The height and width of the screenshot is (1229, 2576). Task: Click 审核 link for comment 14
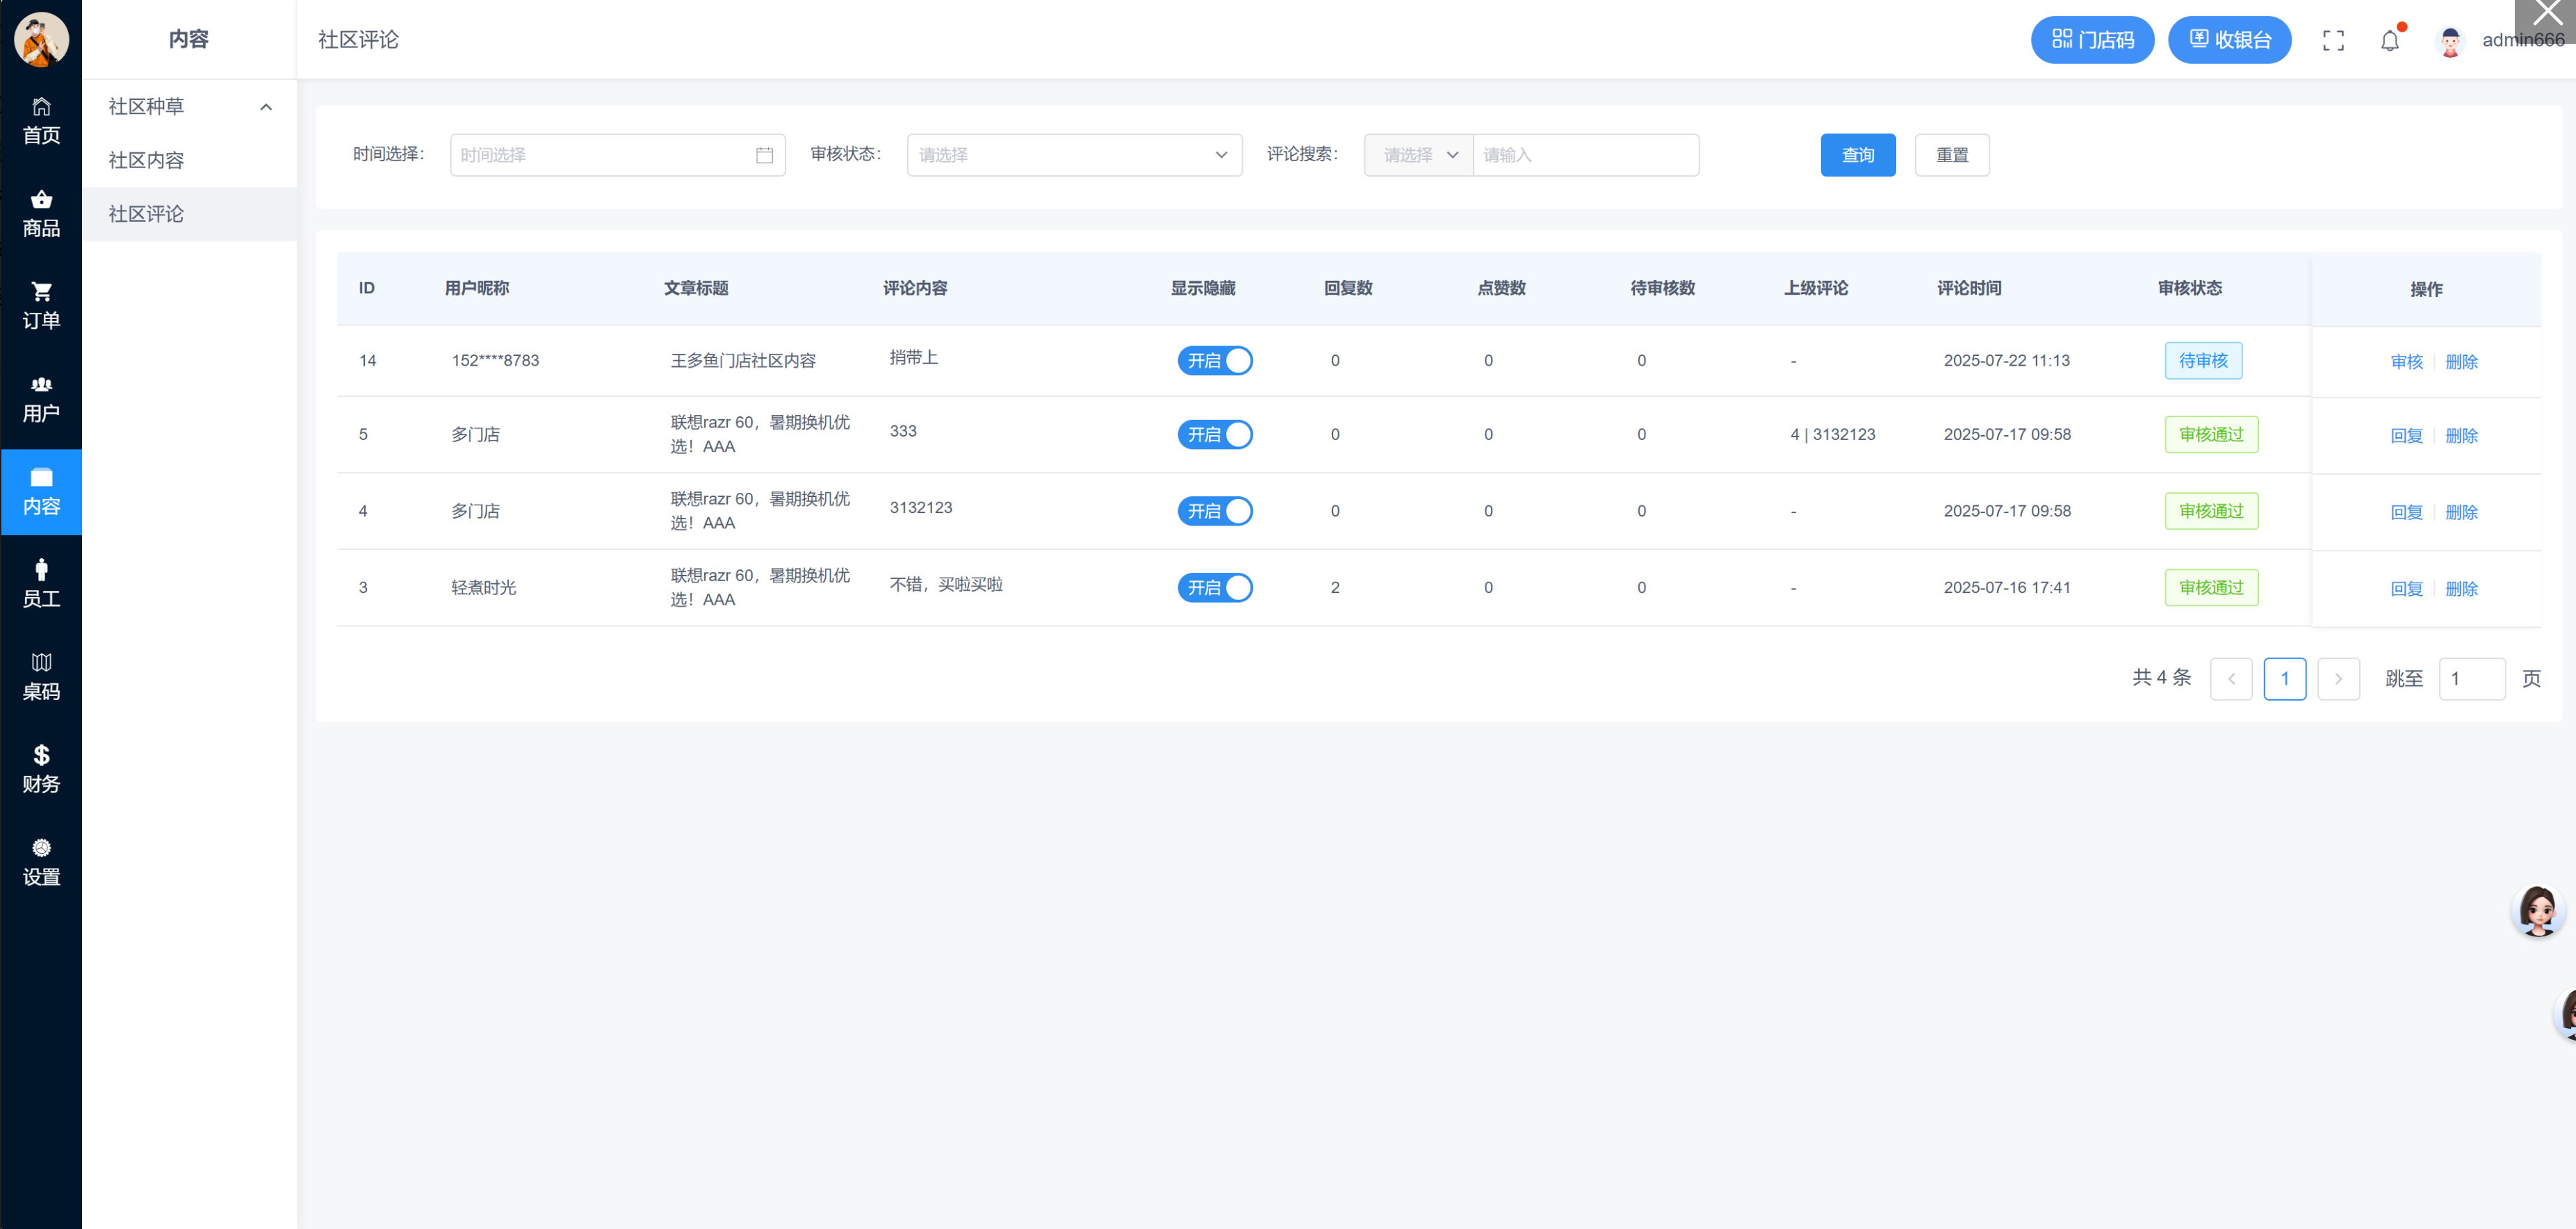[x=2406, y=362]
